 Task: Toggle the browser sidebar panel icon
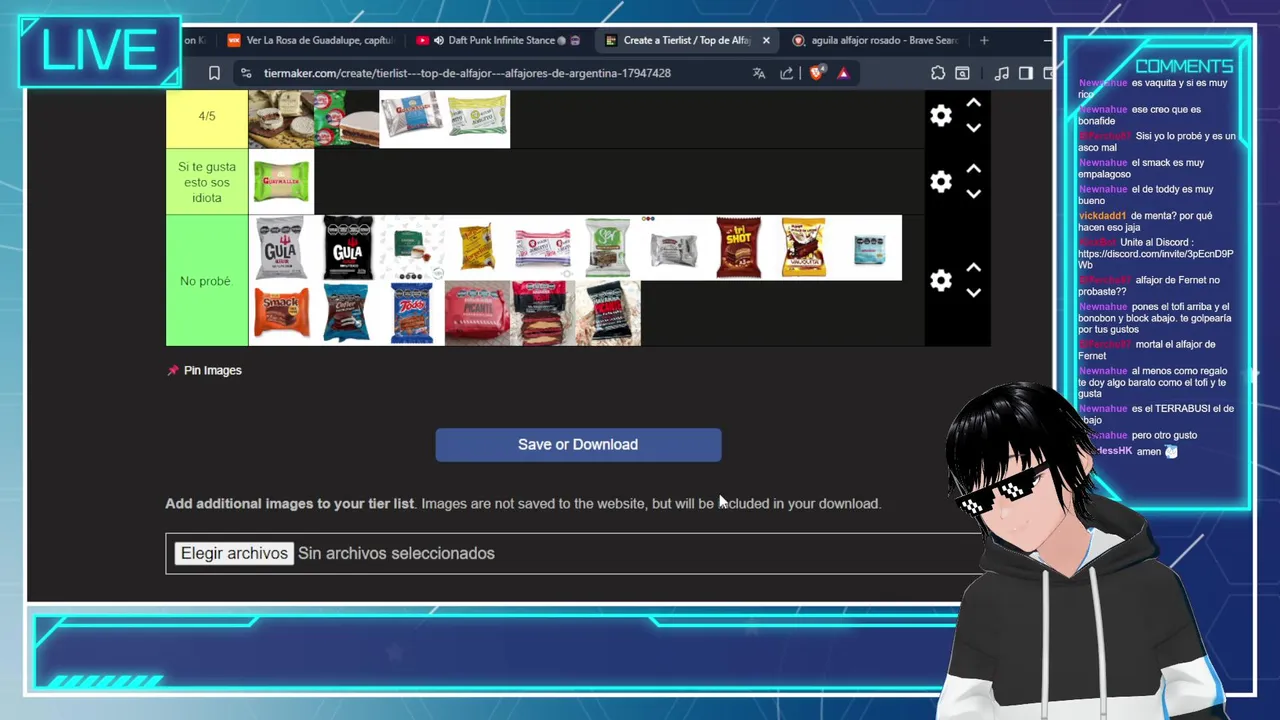click(x=1025, y=73)
